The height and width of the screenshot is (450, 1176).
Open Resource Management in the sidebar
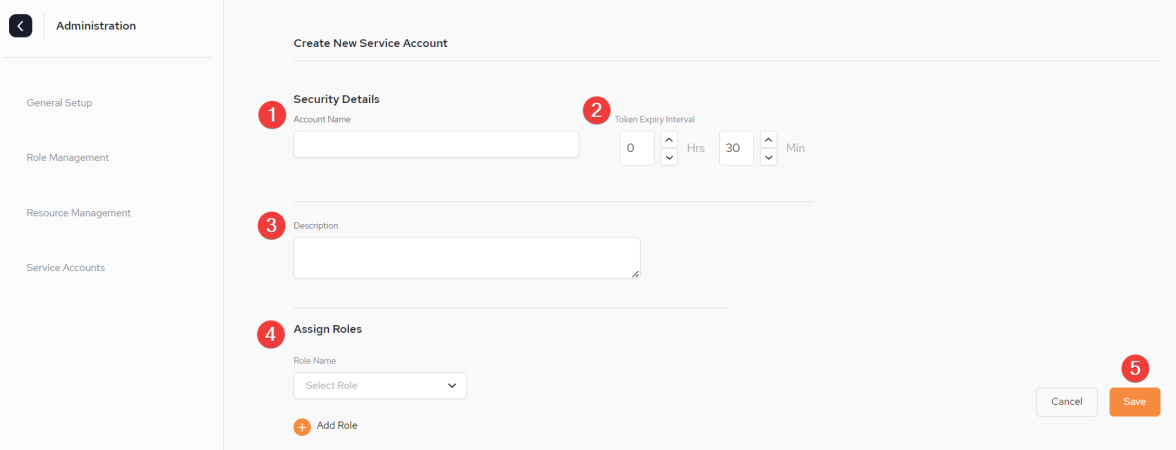pos(79,212)
